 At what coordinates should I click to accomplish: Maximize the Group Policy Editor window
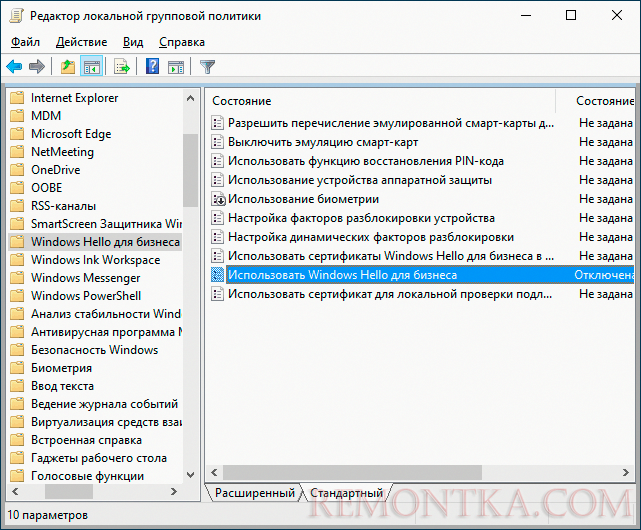(571, 16)
